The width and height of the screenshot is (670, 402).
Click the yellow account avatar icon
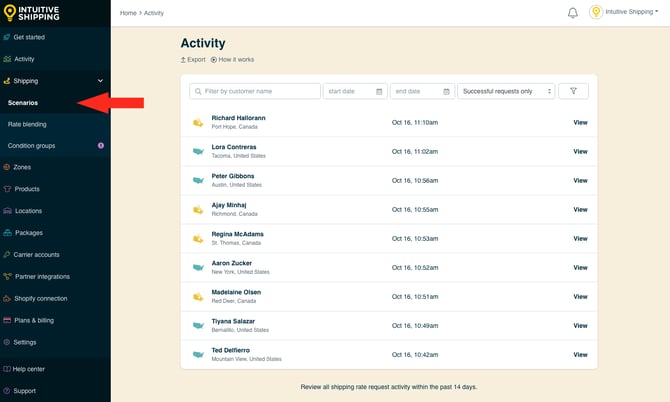tap(596, 12)
